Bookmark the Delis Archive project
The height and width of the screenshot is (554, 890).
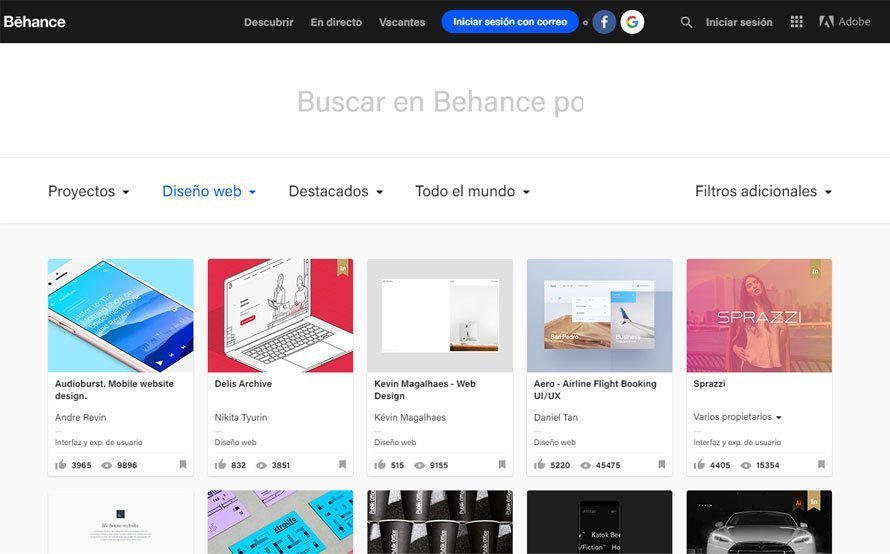click(342, 464)
